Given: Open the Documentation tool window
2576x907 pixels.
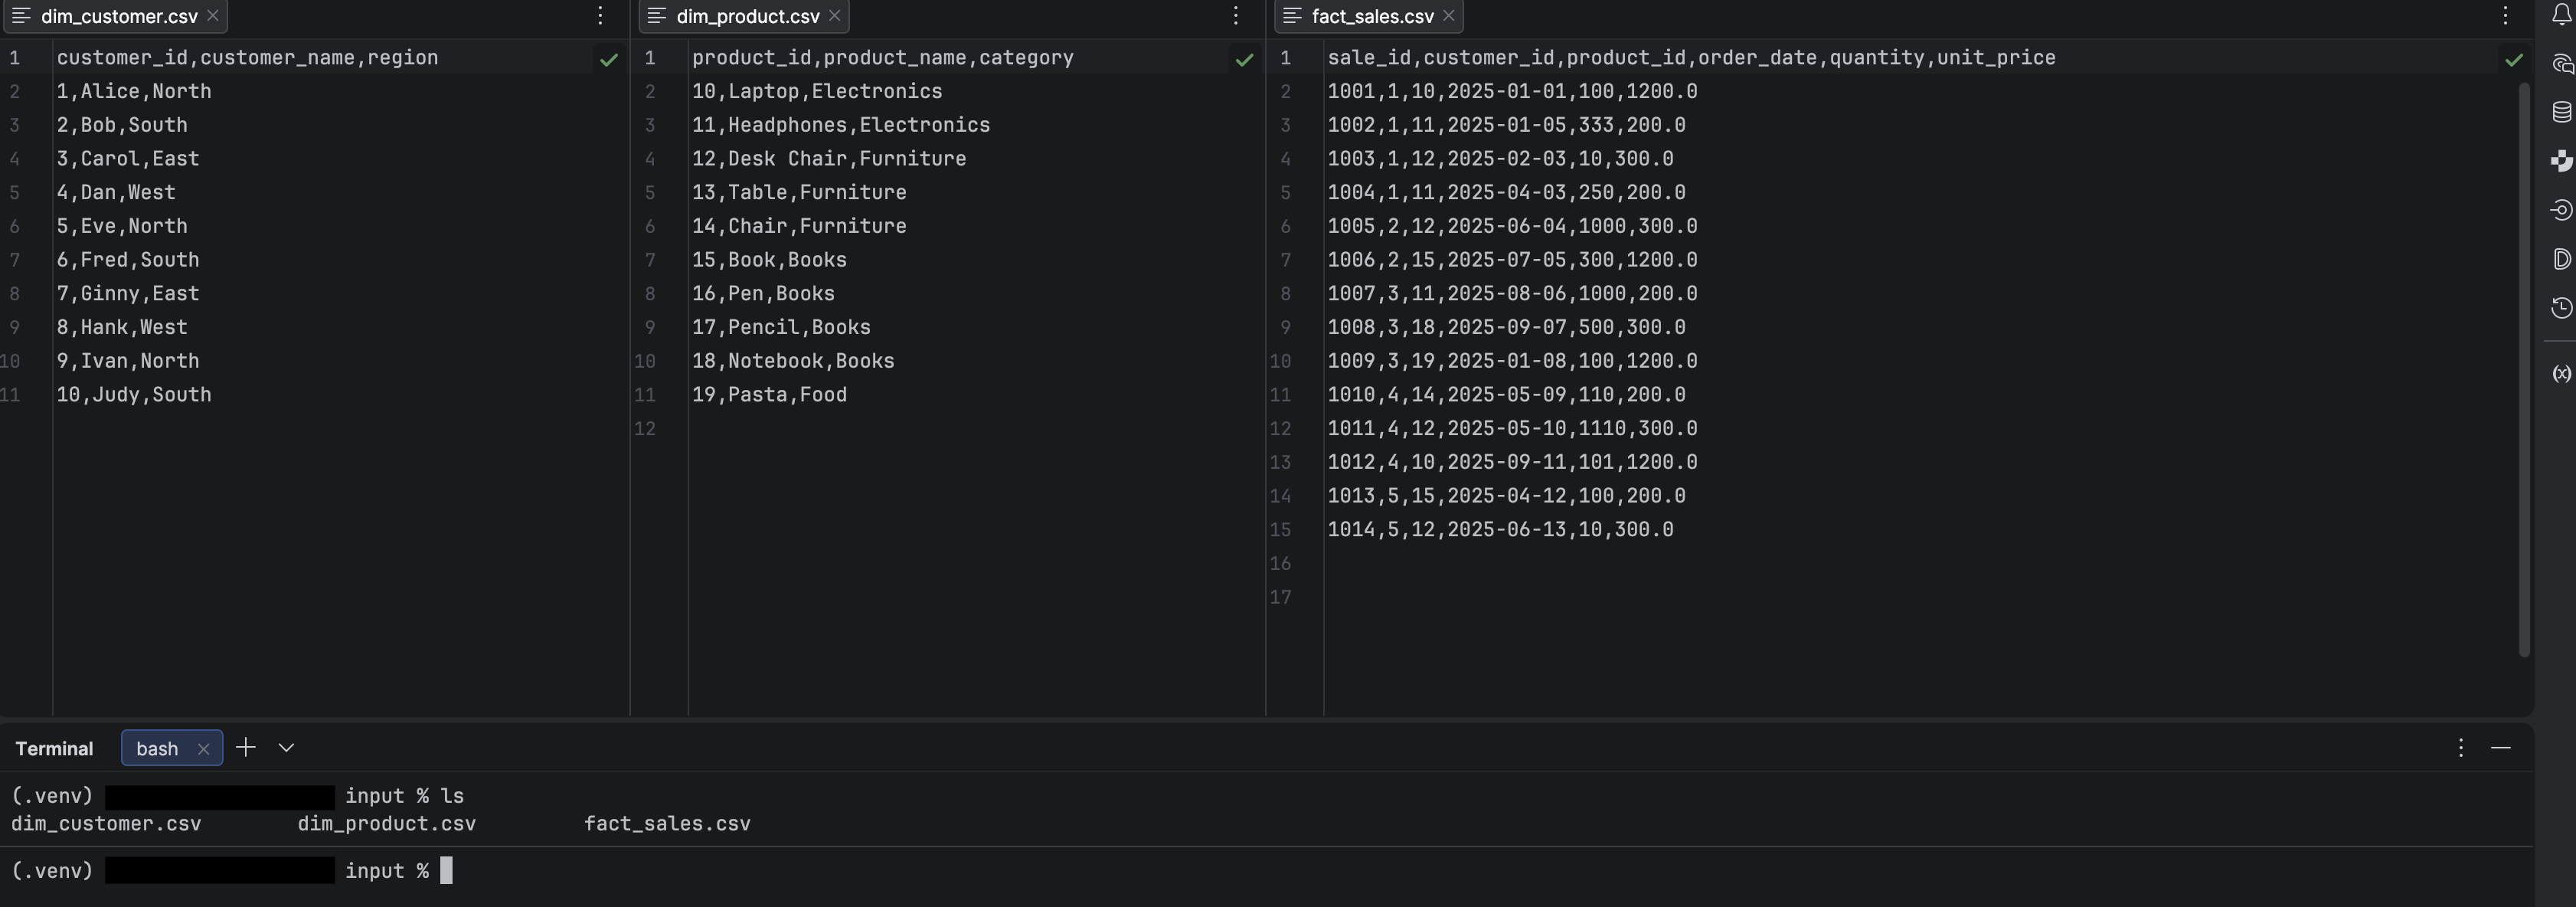Looking at the screenshot, I should coord(2562,259).
